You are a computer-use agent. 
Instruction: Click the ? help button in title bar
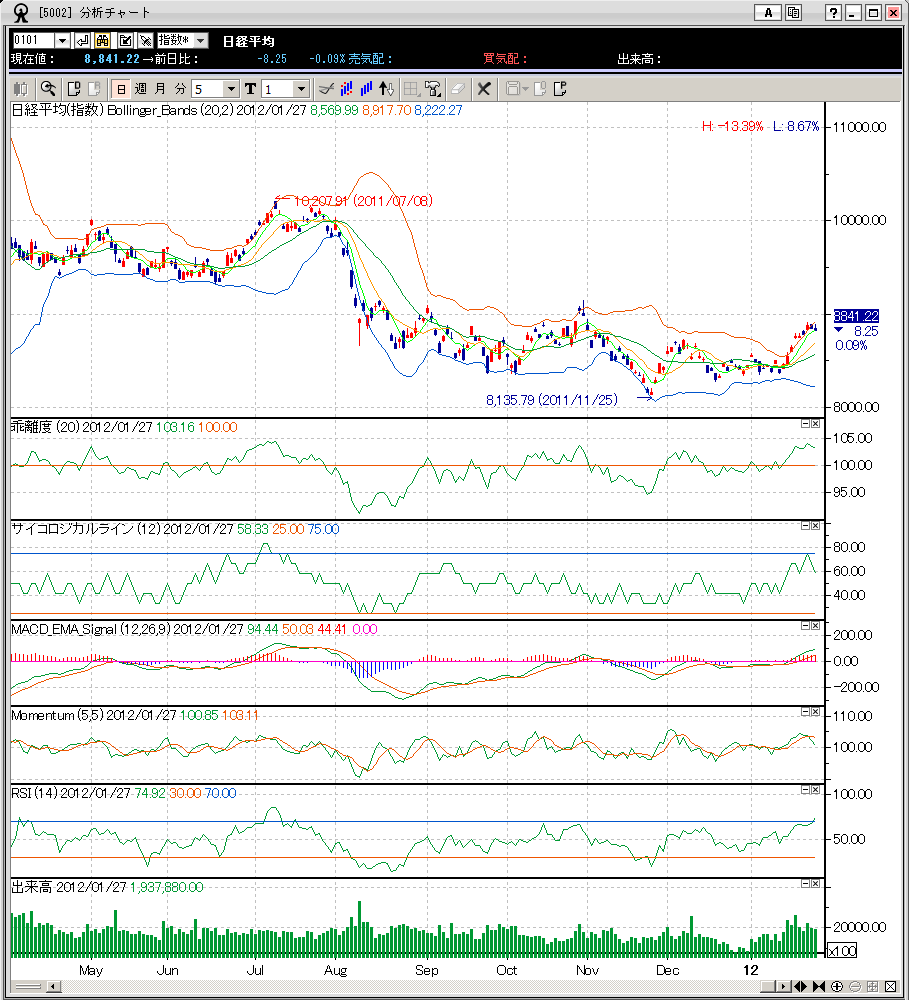[x=833, y=13]
